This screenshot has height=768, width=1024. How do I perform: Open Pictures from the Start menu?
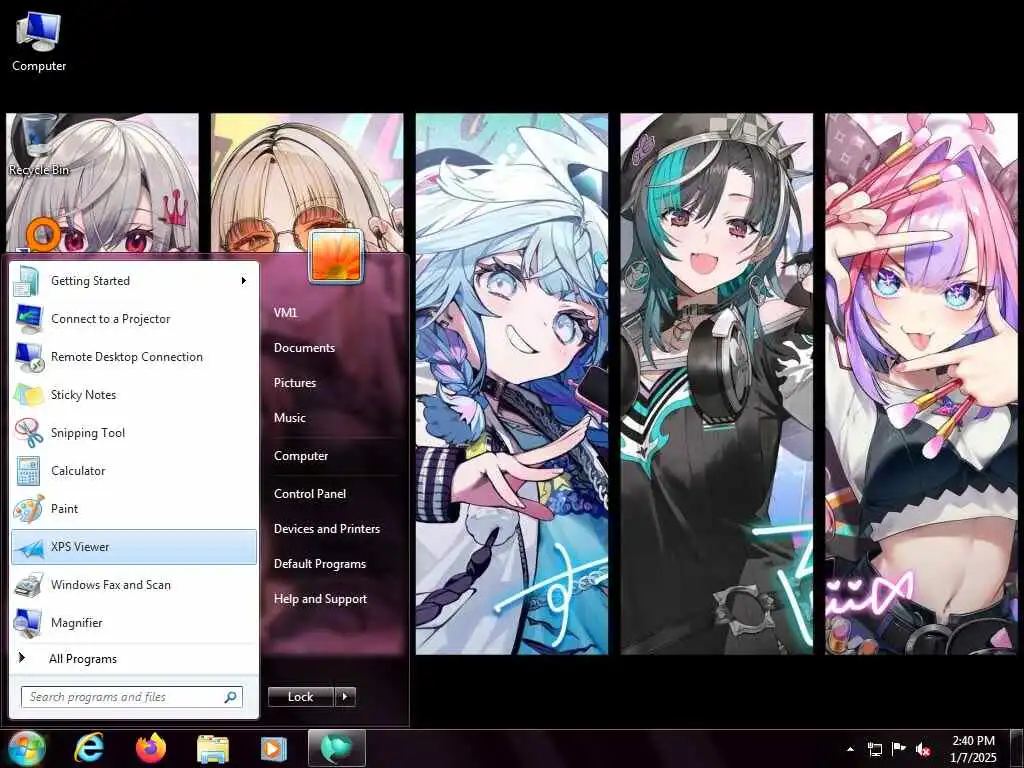[x=295, y=383]
